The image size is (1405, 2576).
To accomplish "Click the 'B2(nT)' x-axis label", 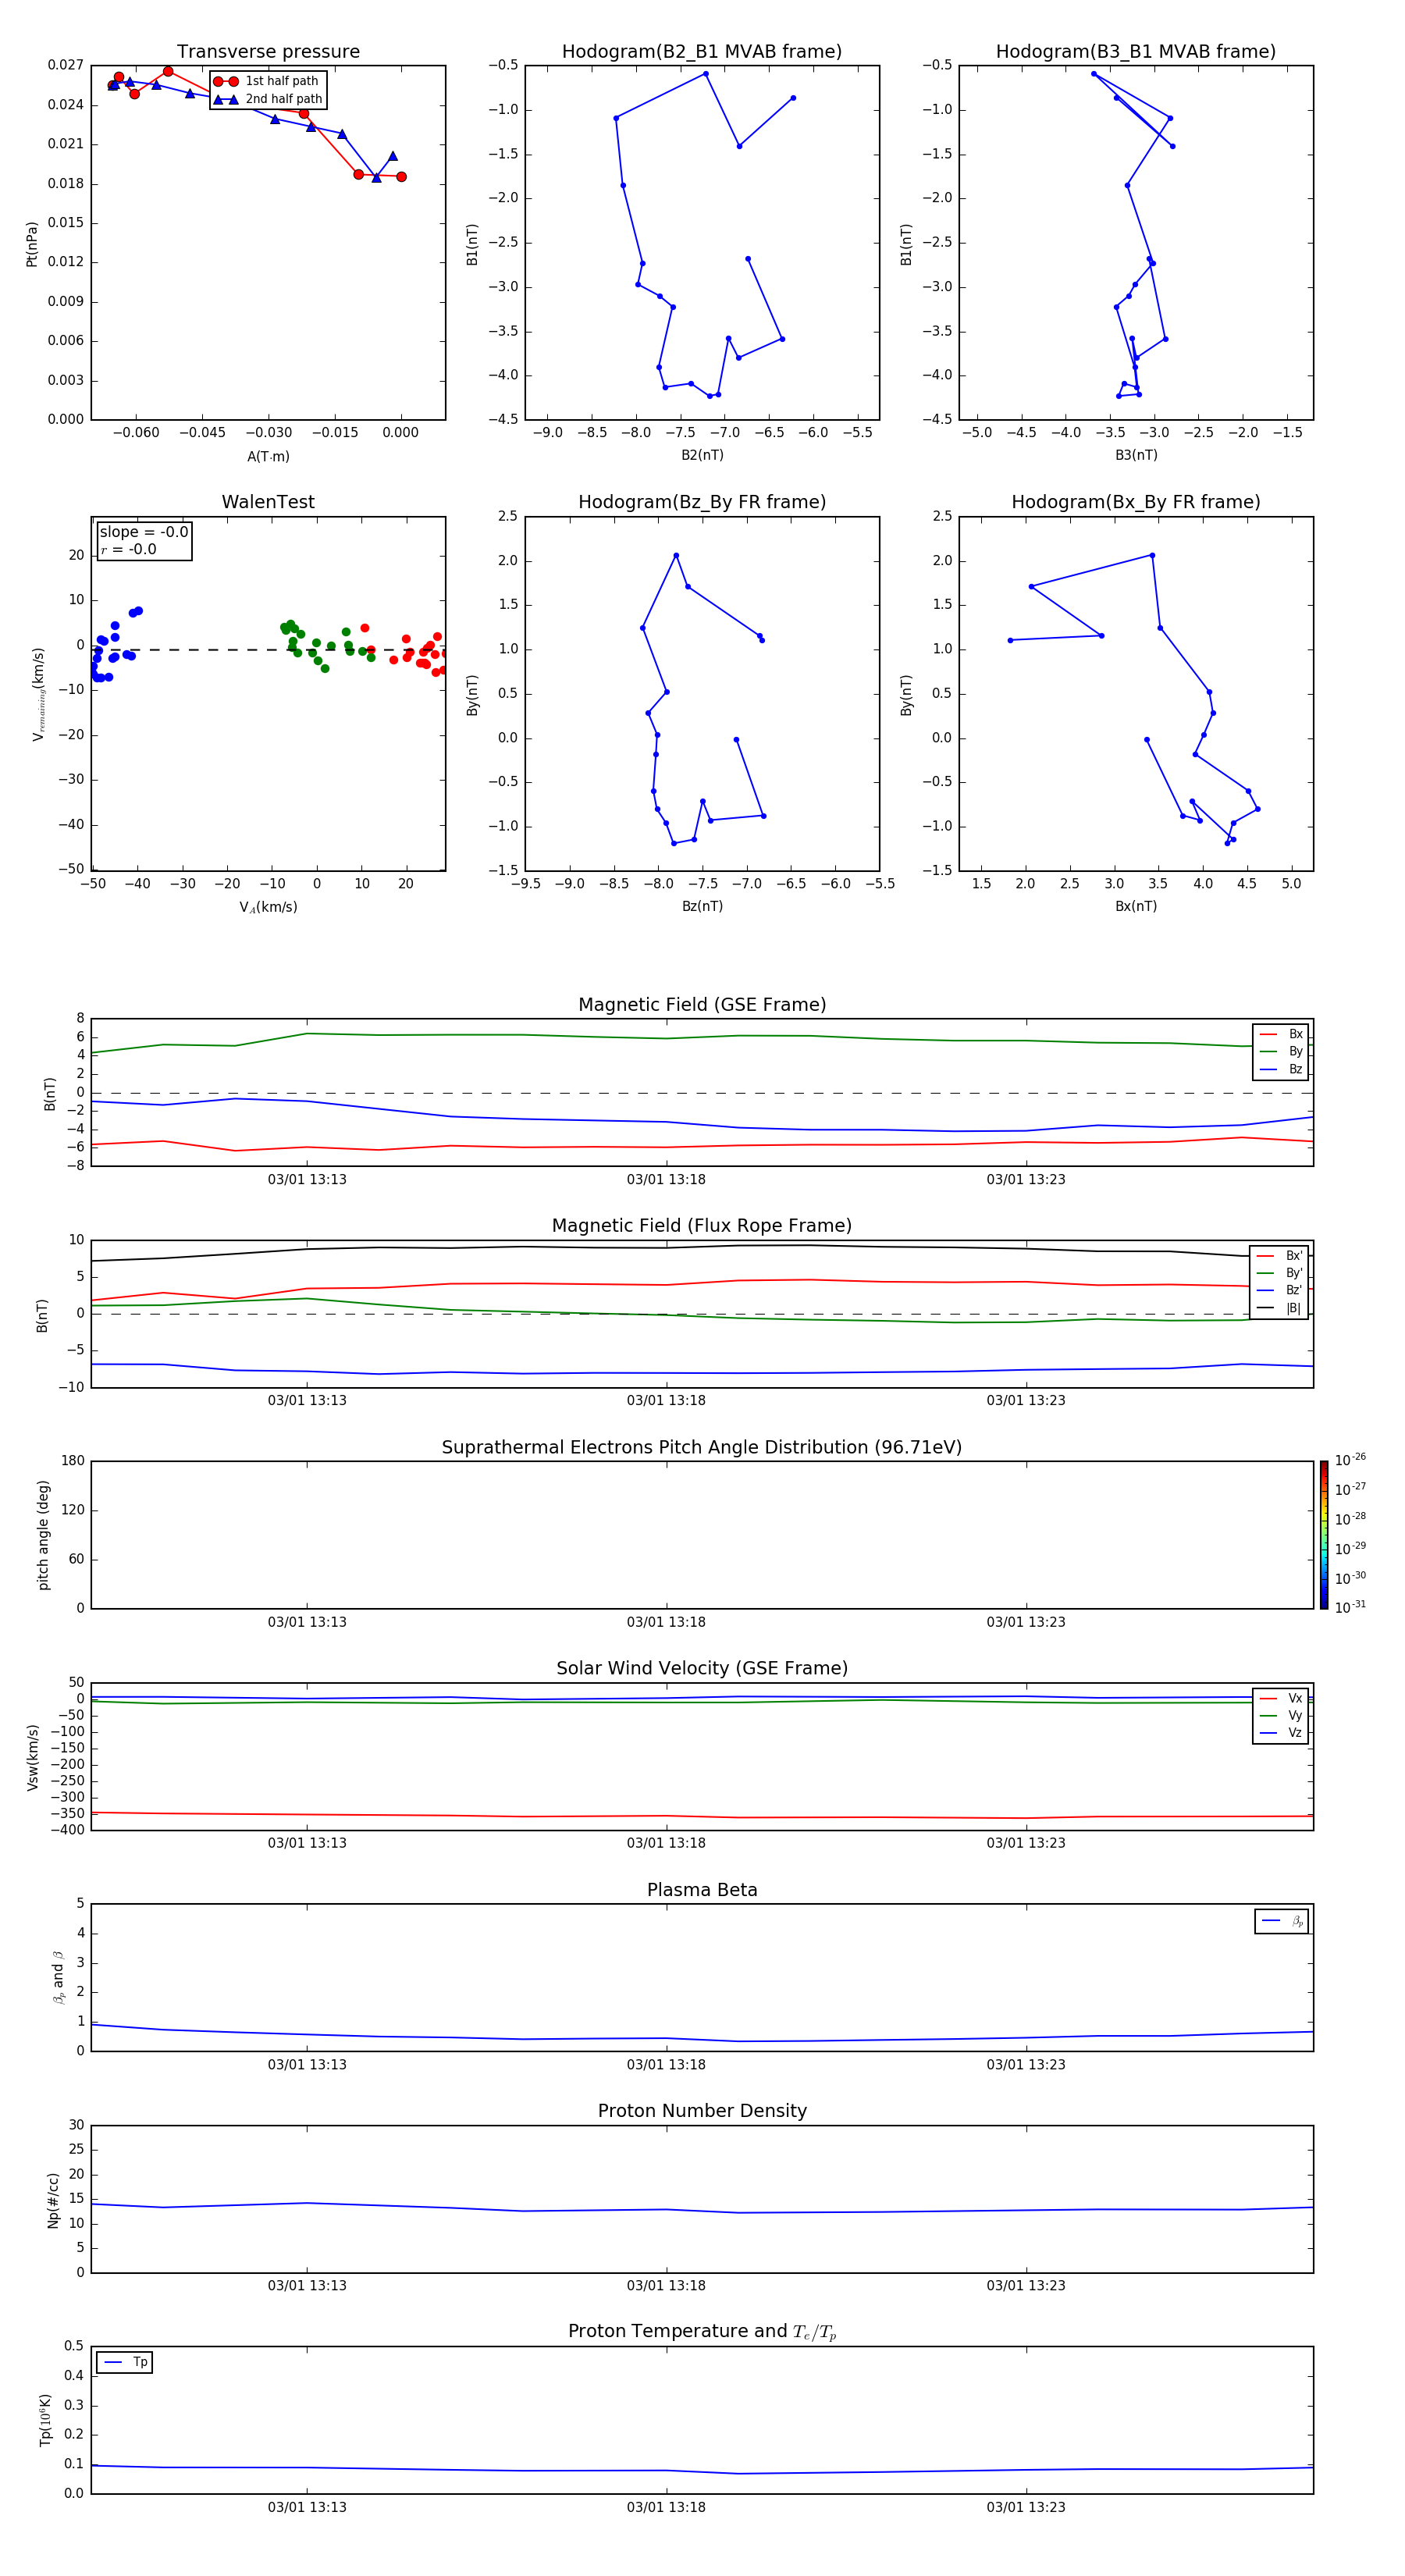I will tap(702, 455).
